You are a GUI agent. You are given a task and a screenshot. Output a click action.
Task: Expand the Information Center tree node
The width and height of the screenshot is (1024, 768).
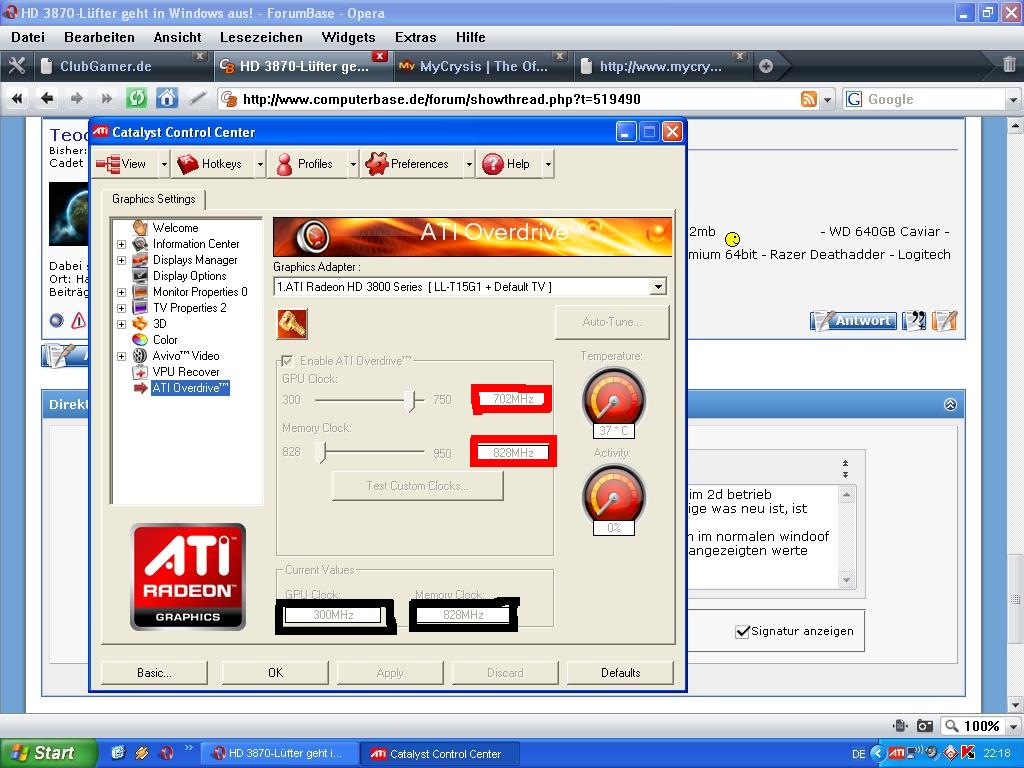[121, 244]
